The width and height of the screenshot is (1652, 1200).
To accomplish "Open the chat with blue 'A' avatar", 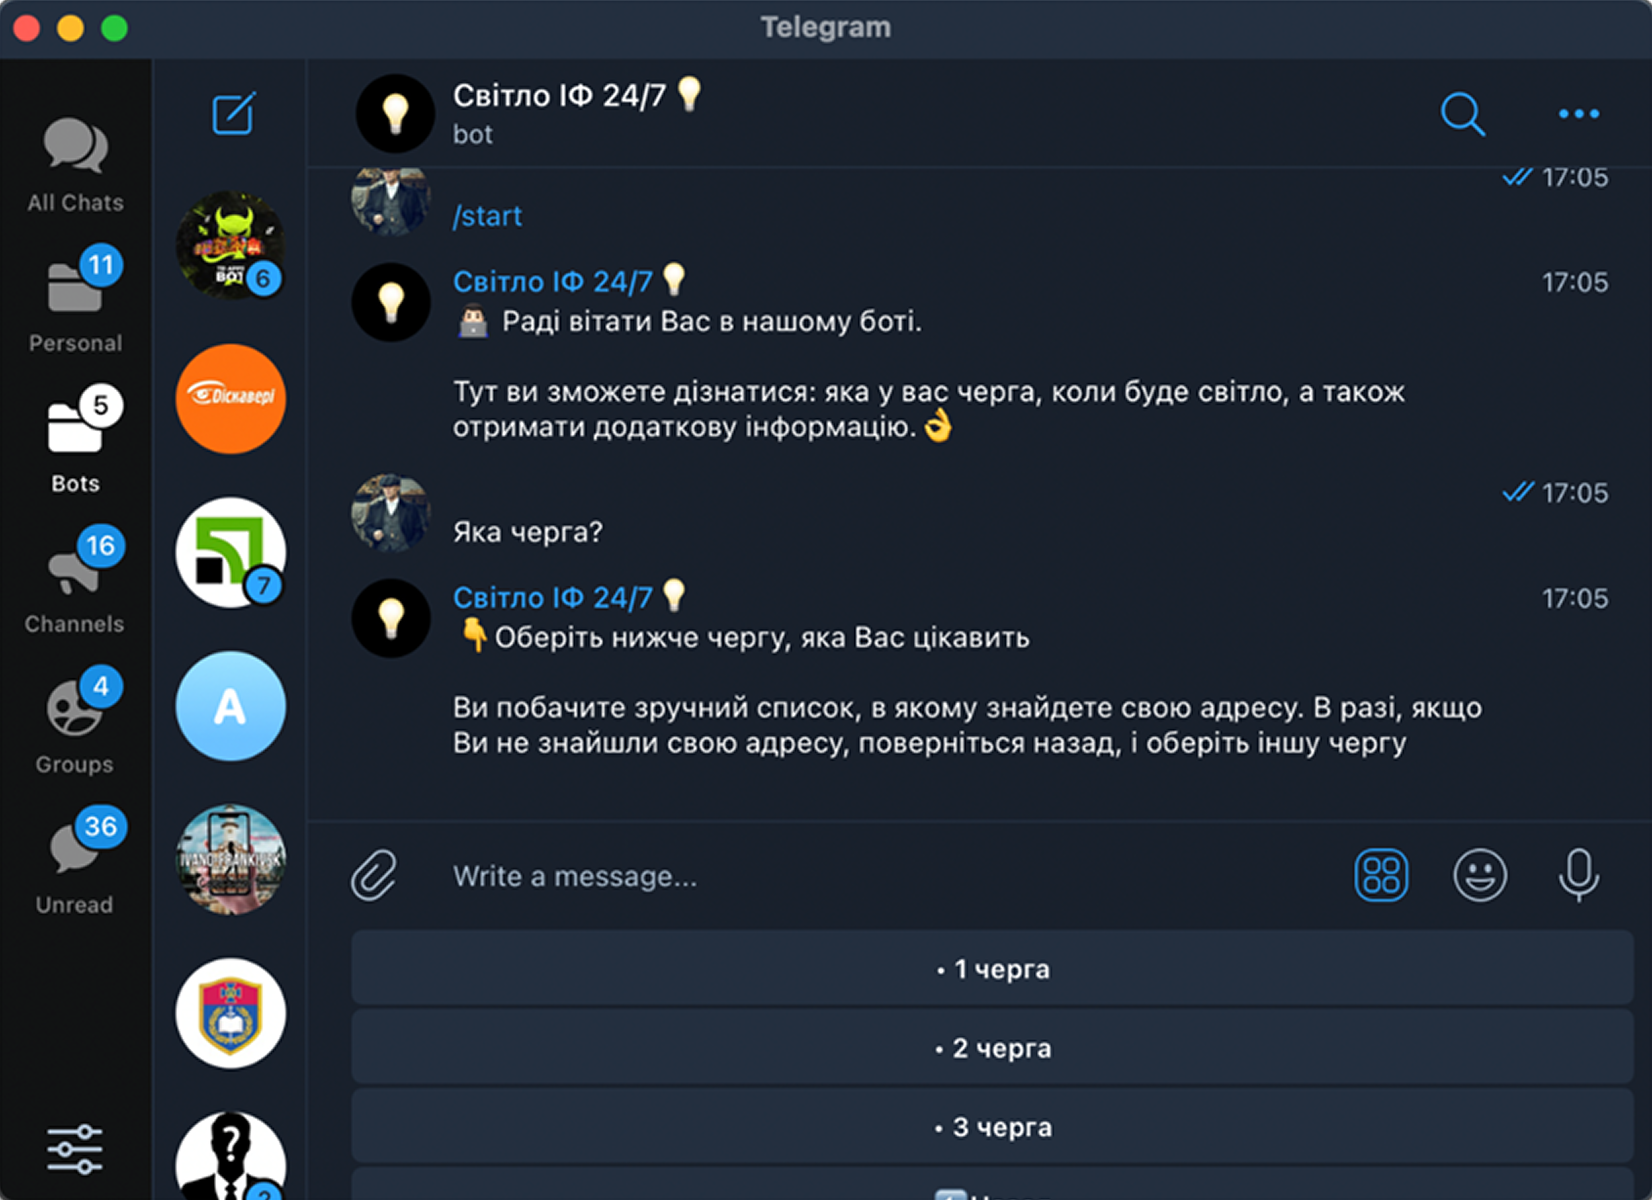I will pos(230,706).
